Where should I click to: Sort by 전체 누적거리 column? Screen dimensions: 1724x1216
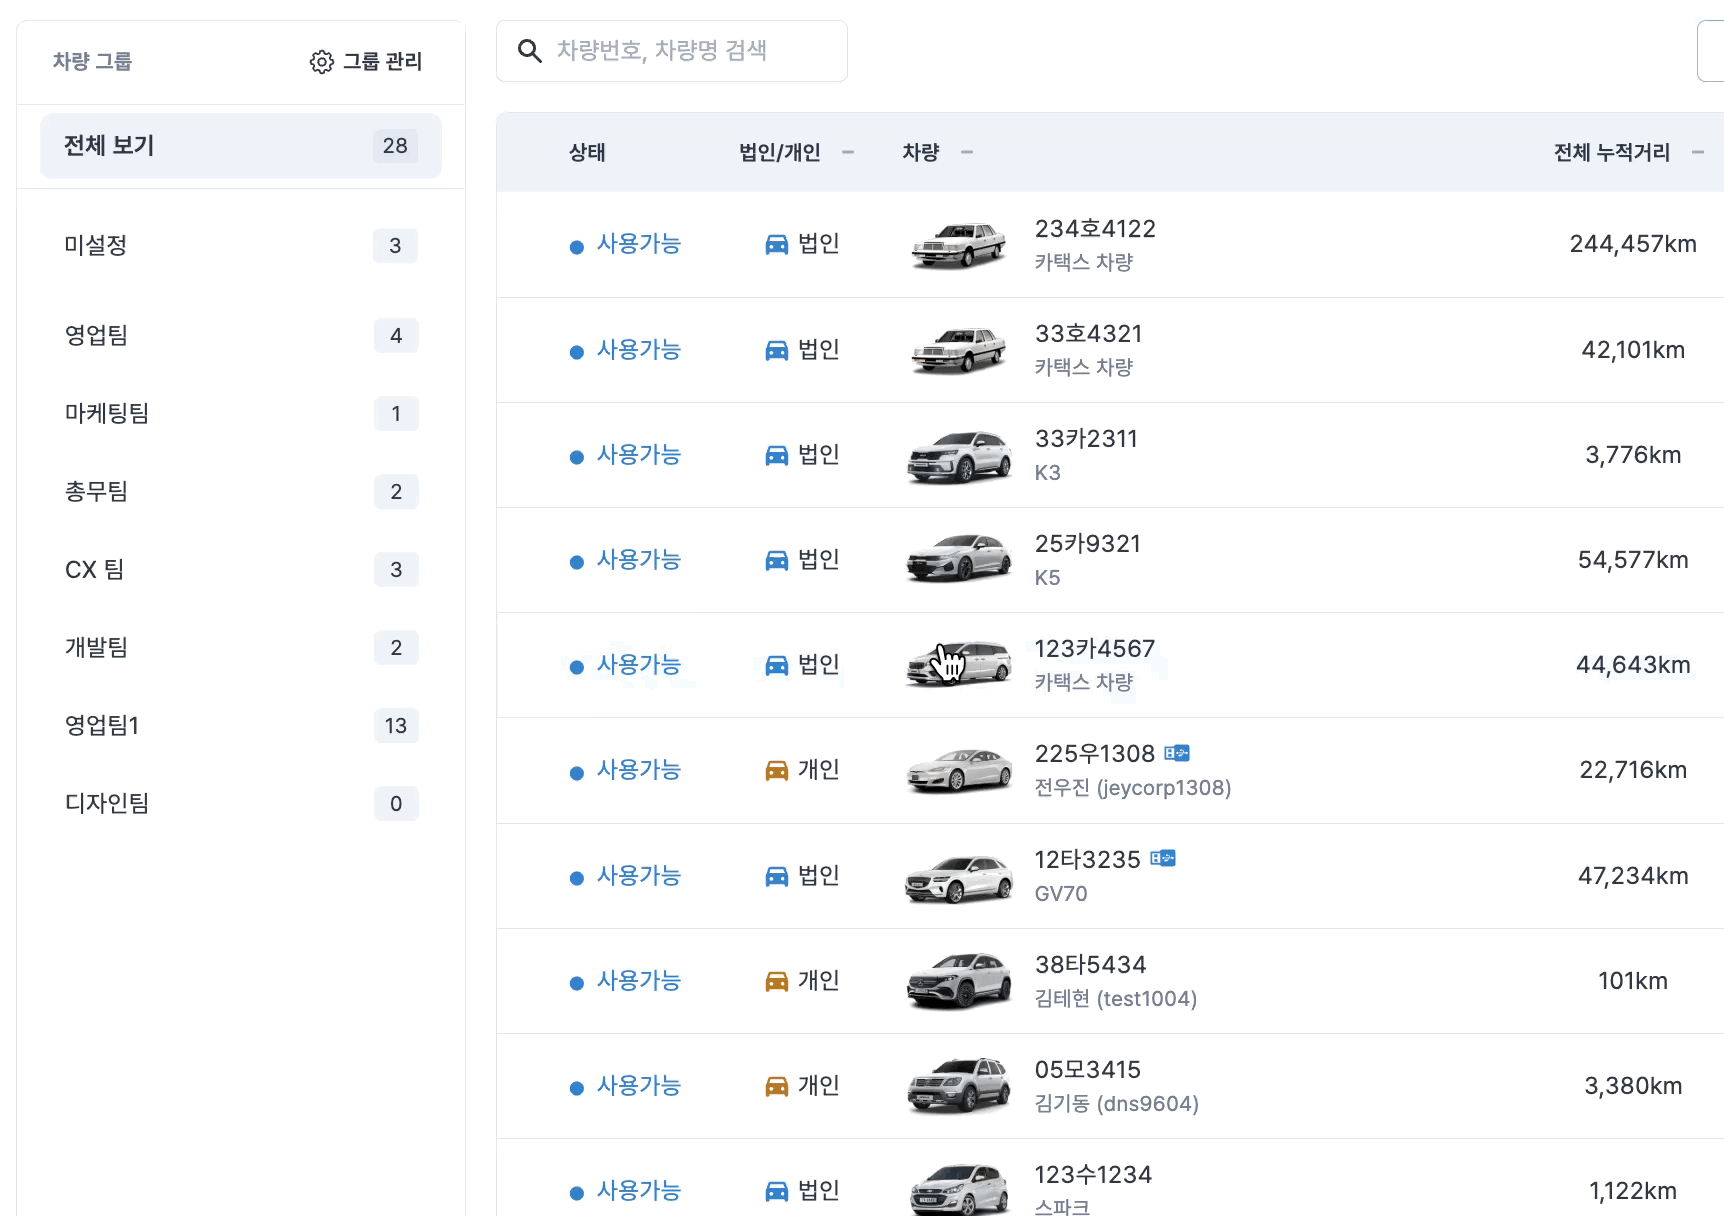[1697, 152]
